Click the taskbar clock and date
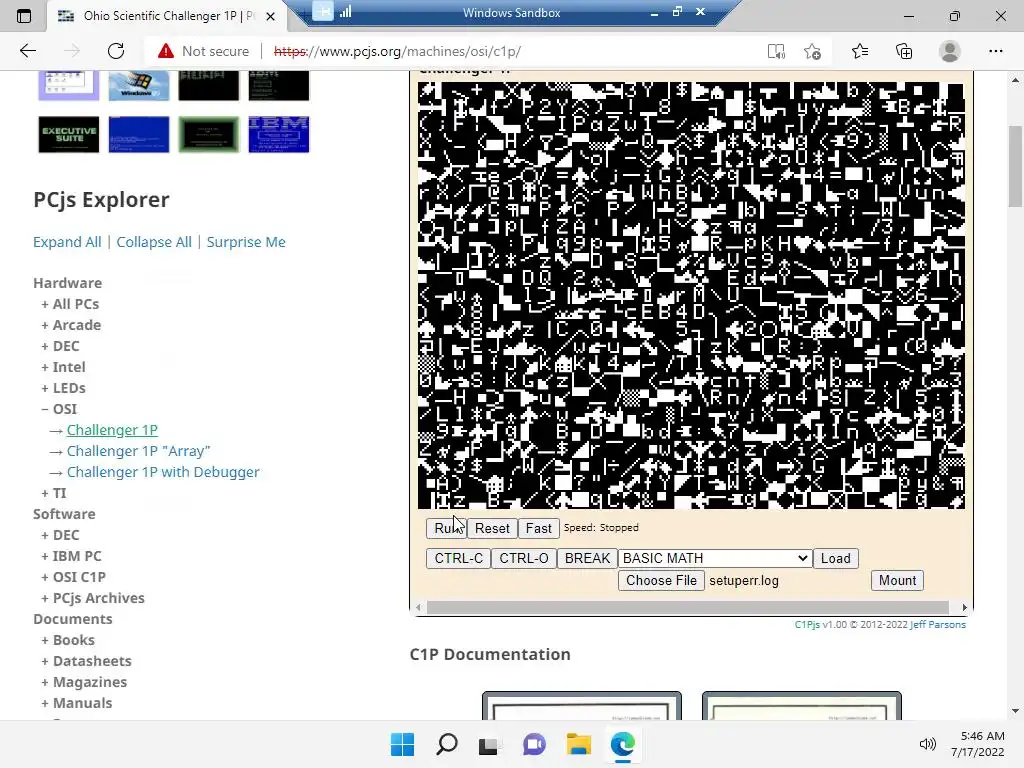 click(978, 744)
